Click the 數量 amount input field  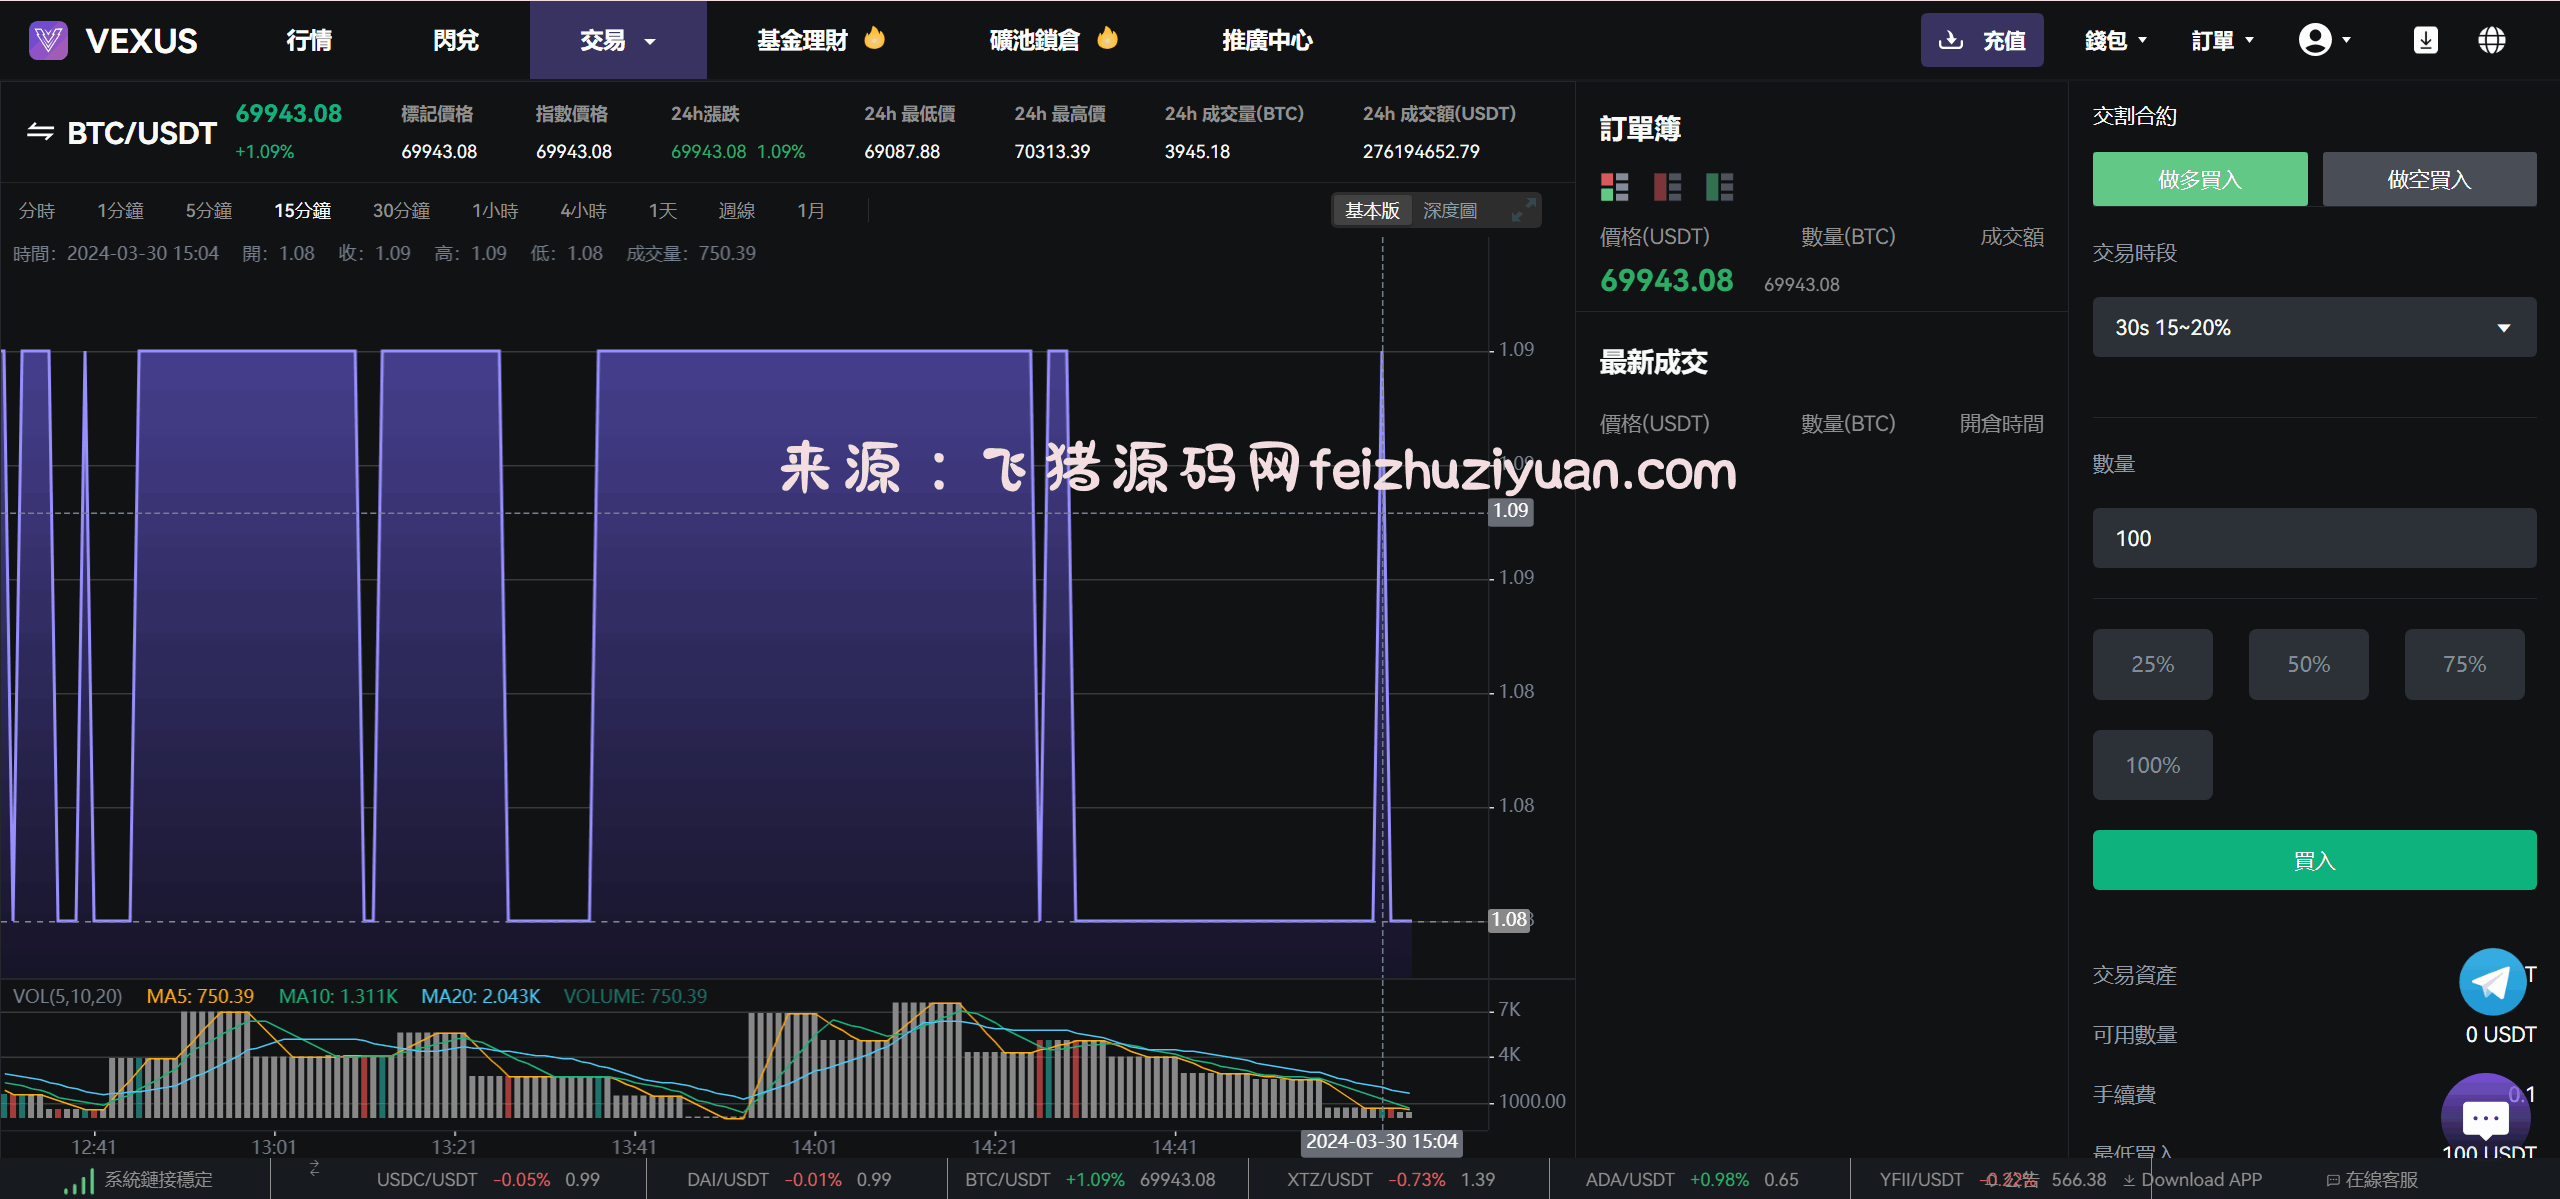coord(2313,538)
